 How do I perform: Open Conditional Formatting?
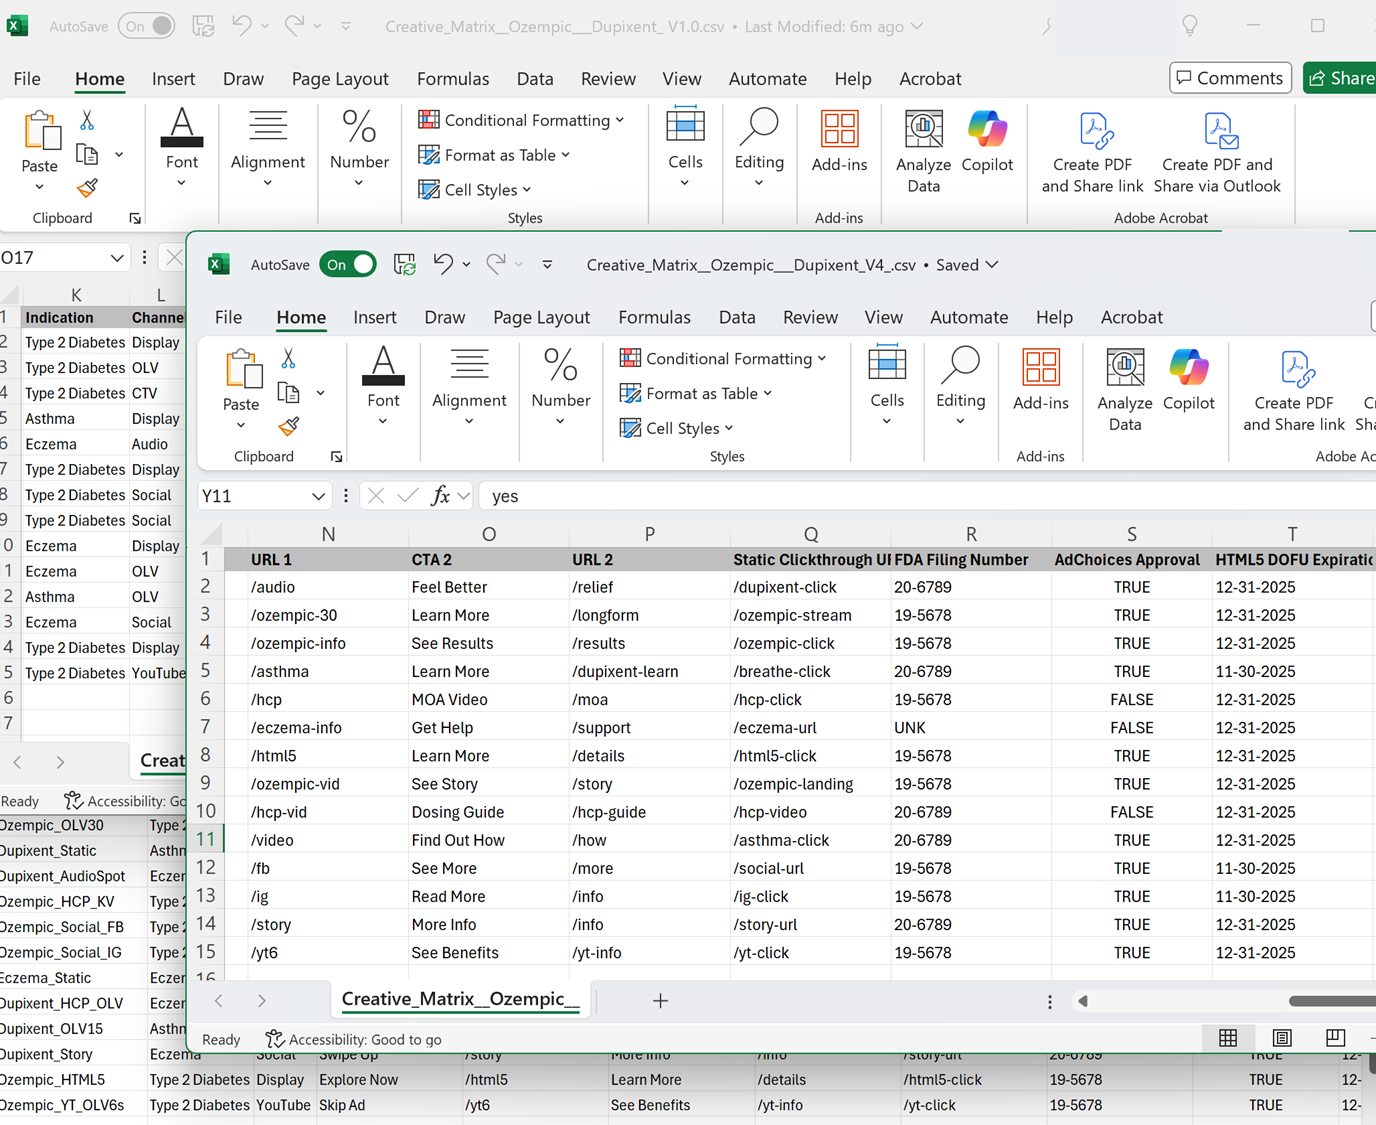724,358
